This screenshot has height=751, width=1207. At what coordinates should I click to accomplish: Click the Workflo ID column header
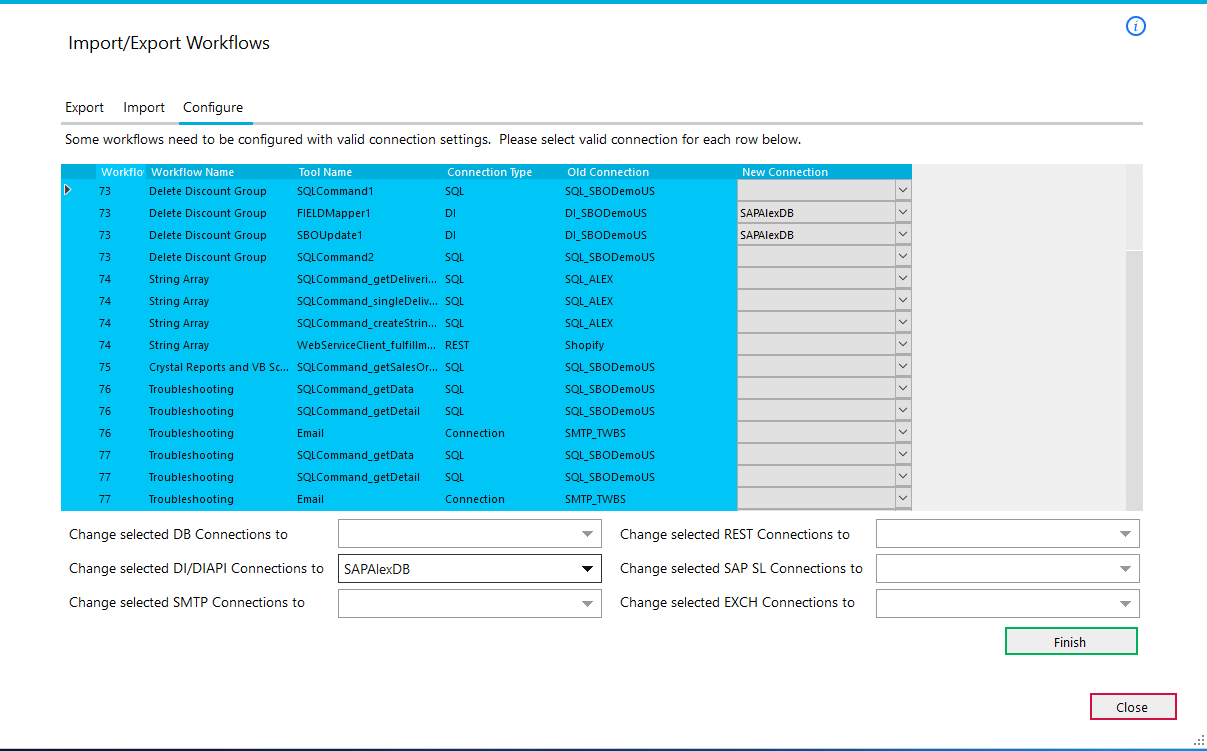coord(121,172)
